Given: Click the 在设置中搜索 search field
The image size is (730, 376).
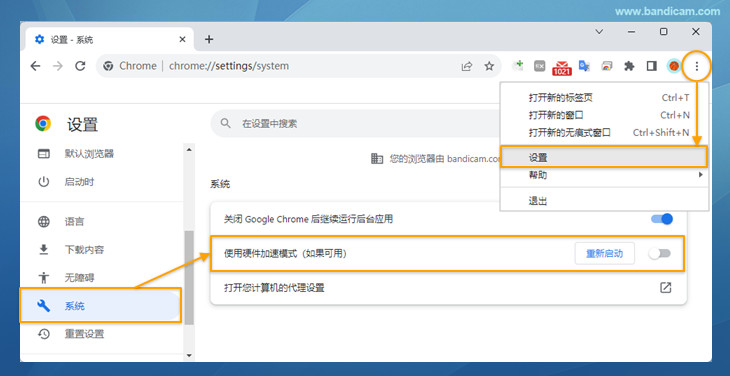Looking at the screenshot, I should (355, 124).
